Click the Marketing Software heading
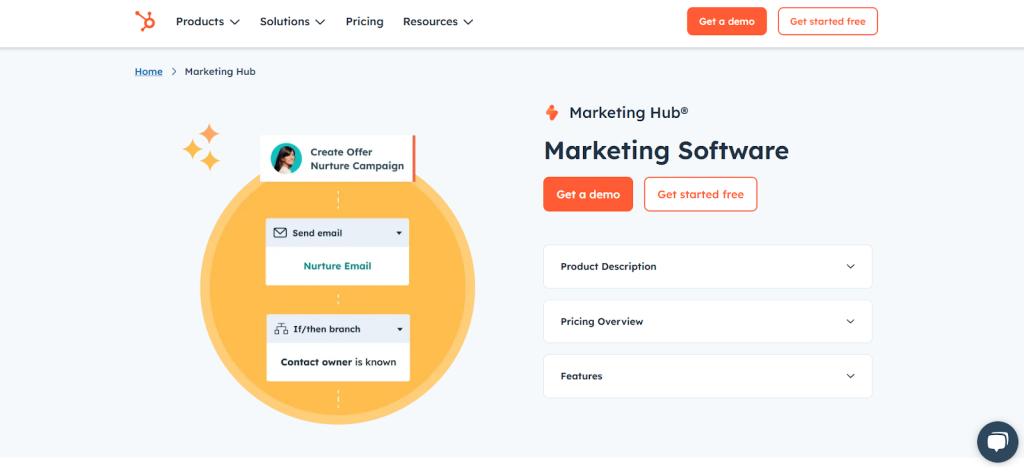This screenshot has width=1024, height=467. pyautogui.click(x=666, y=151)
